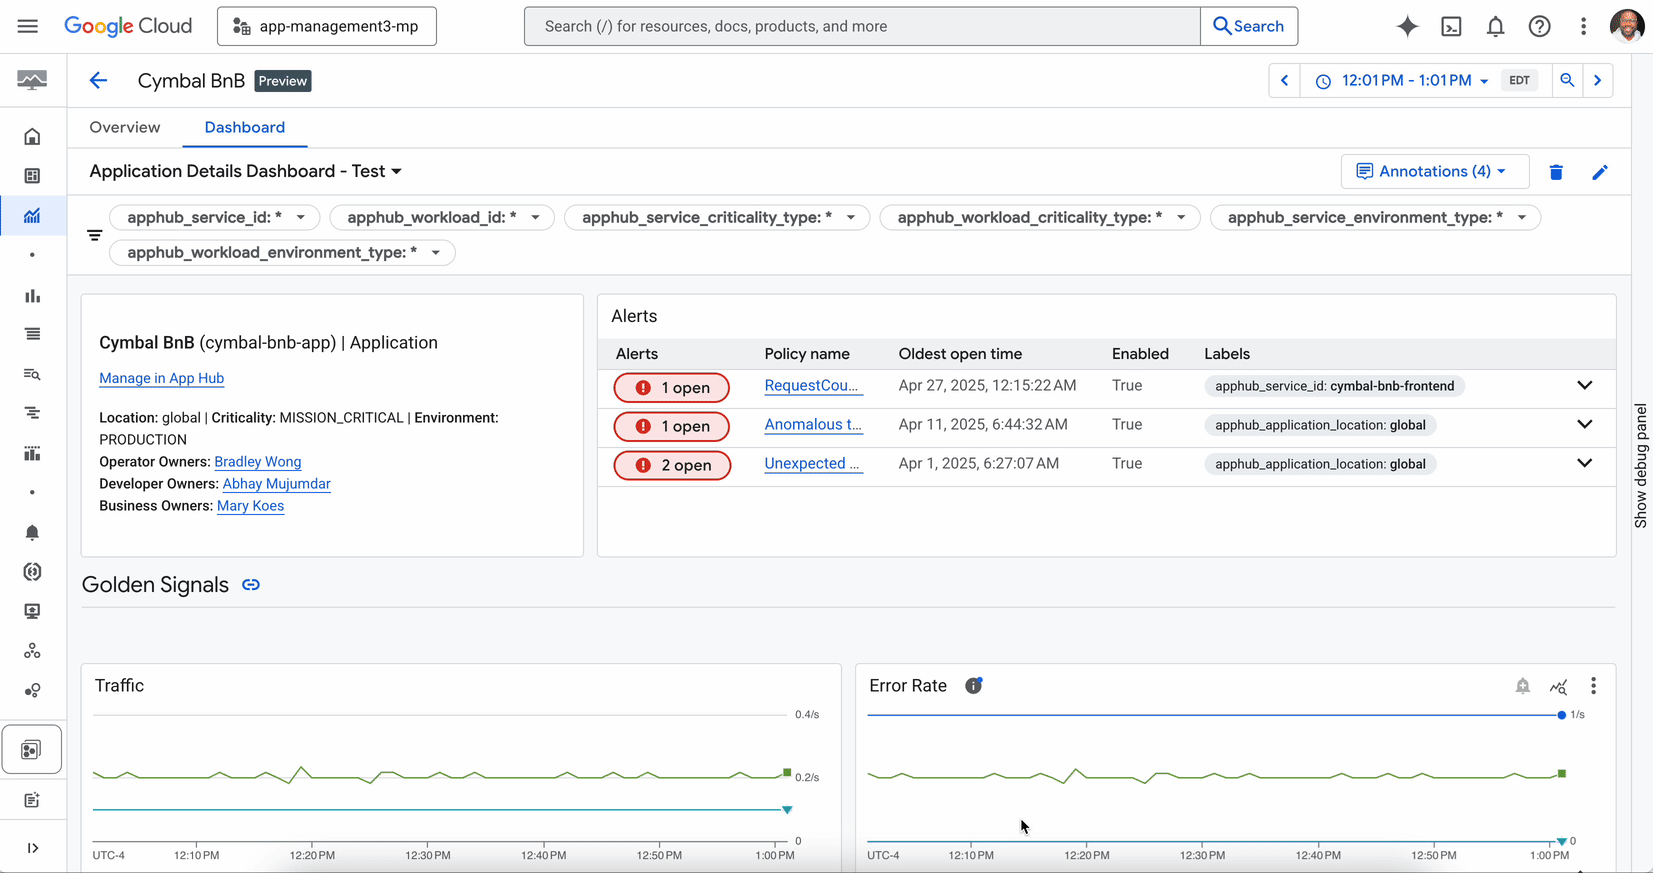Toggle the EDT timezone chip
This screenshot has height=873, width=1653.
click(1519, 80)
